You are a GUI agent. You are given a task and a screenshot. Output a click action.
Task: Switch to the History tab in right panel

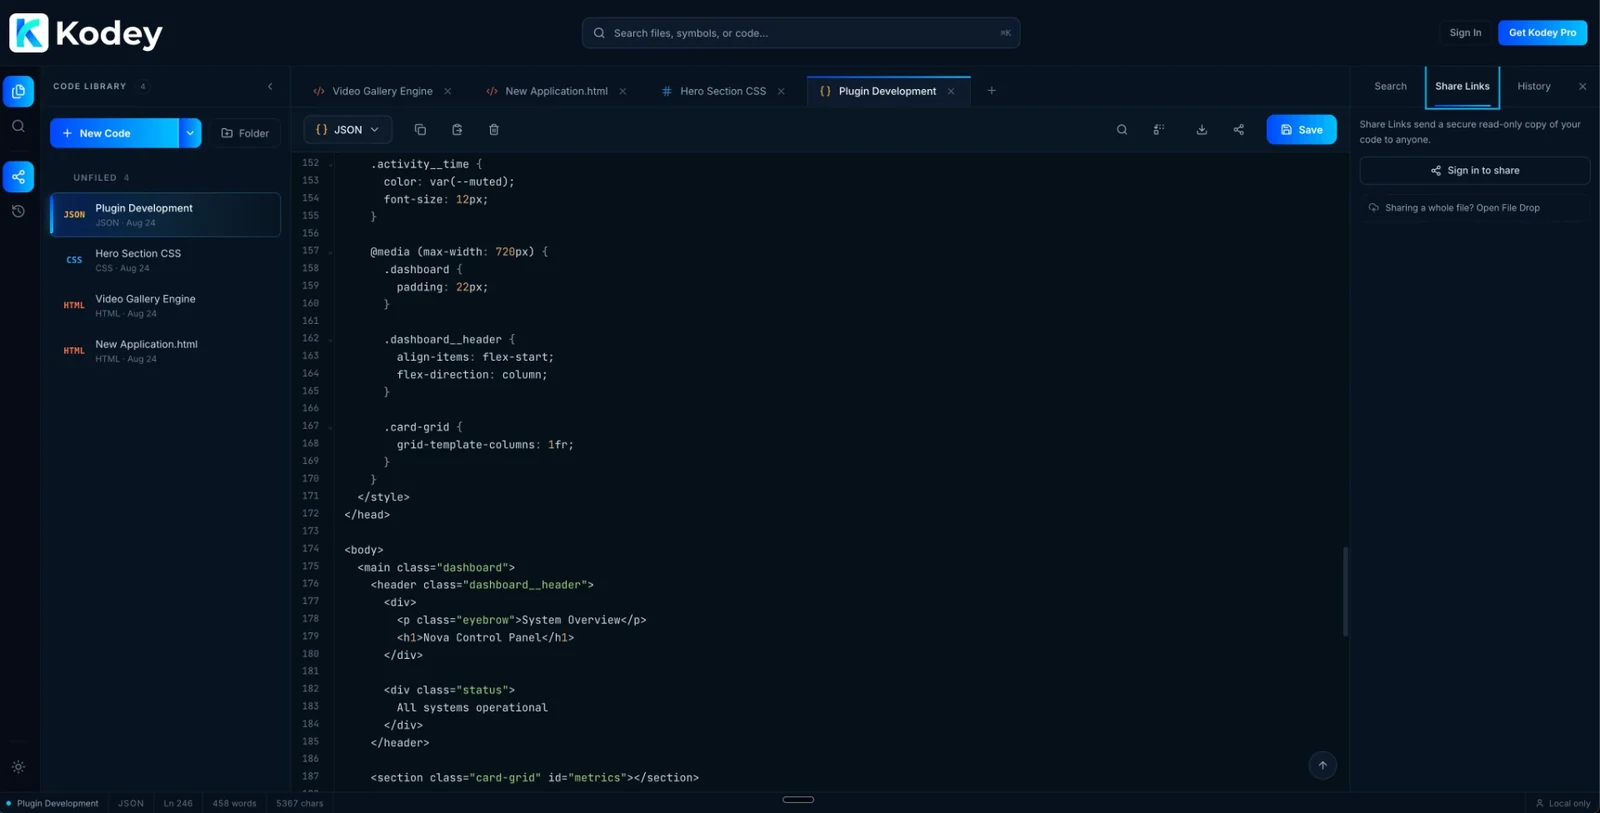click(1534, 87)
